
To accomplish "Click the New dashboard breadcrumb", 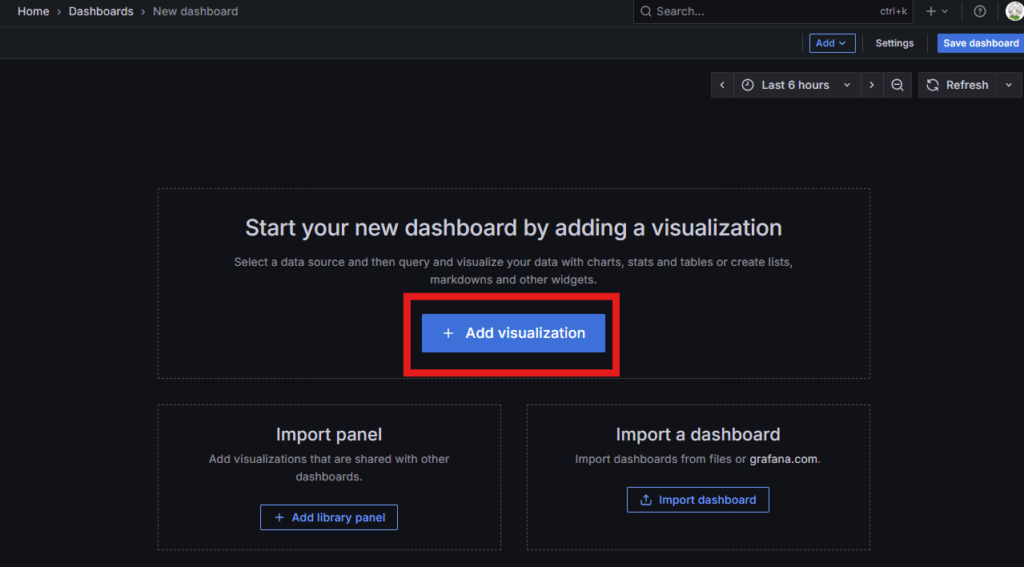I will click(195, 11).
